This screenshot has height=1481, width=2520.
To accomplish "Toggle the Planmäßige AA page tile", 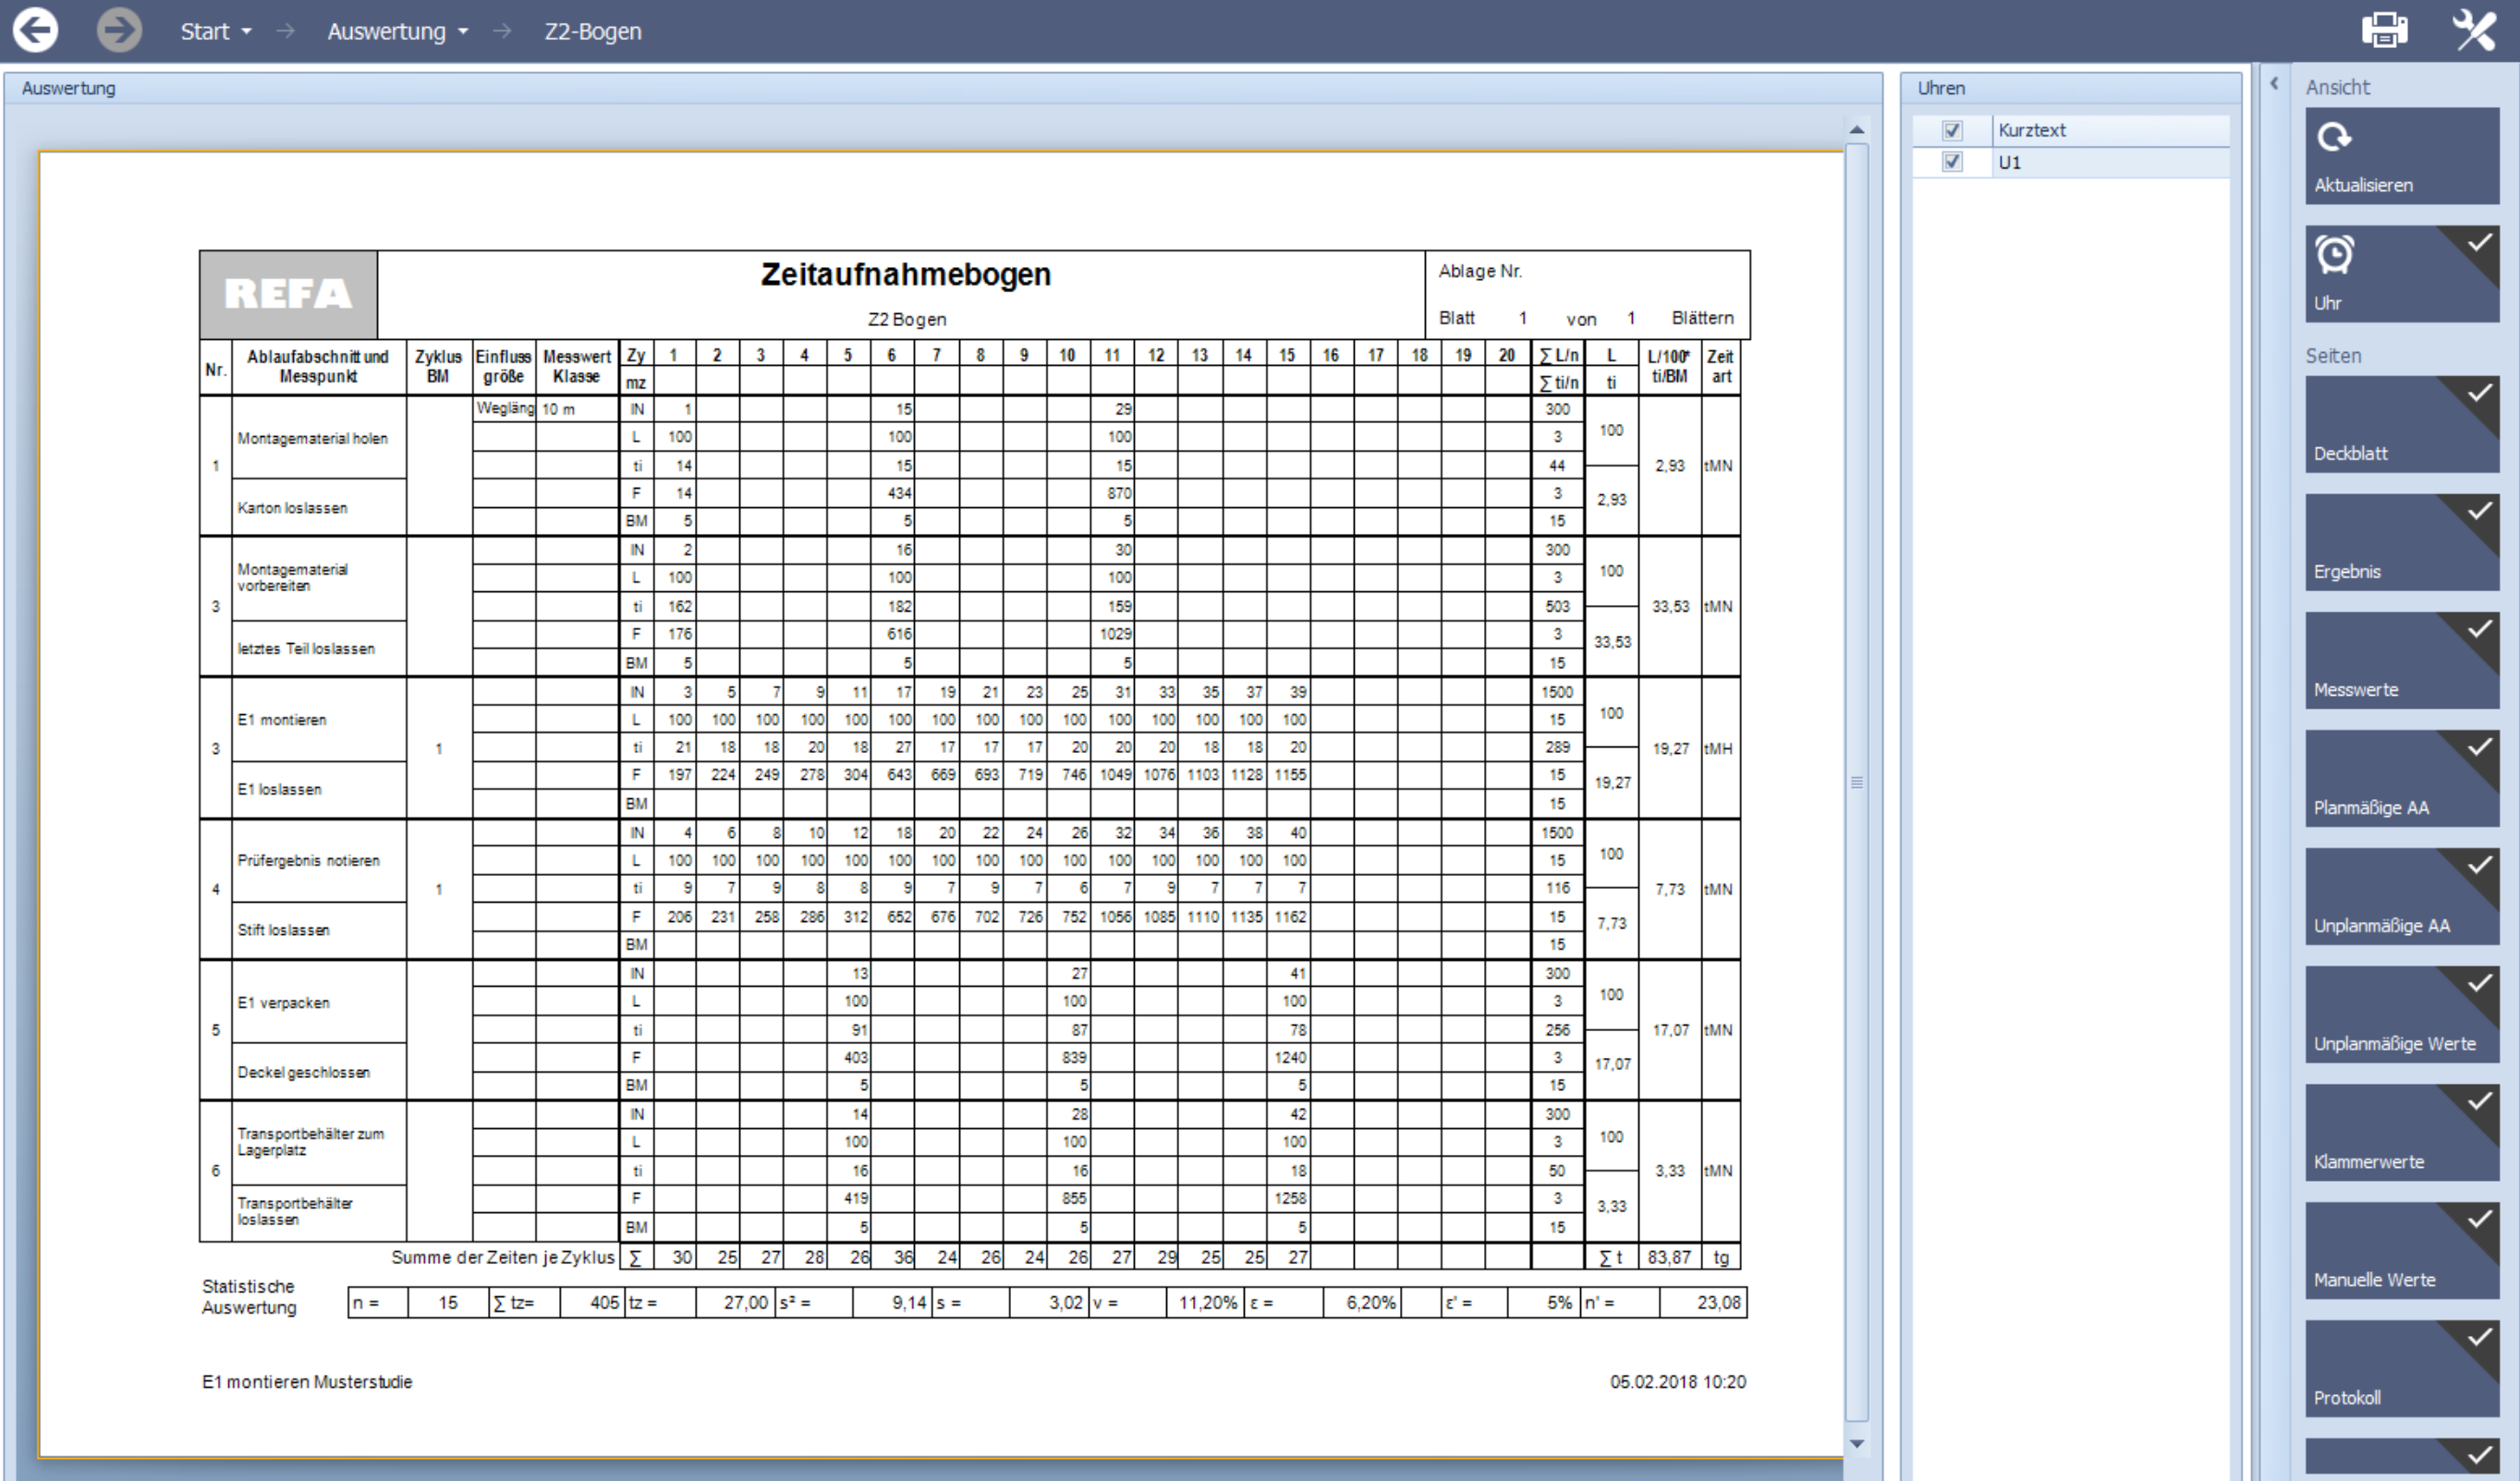I will tap(2402, 778).
